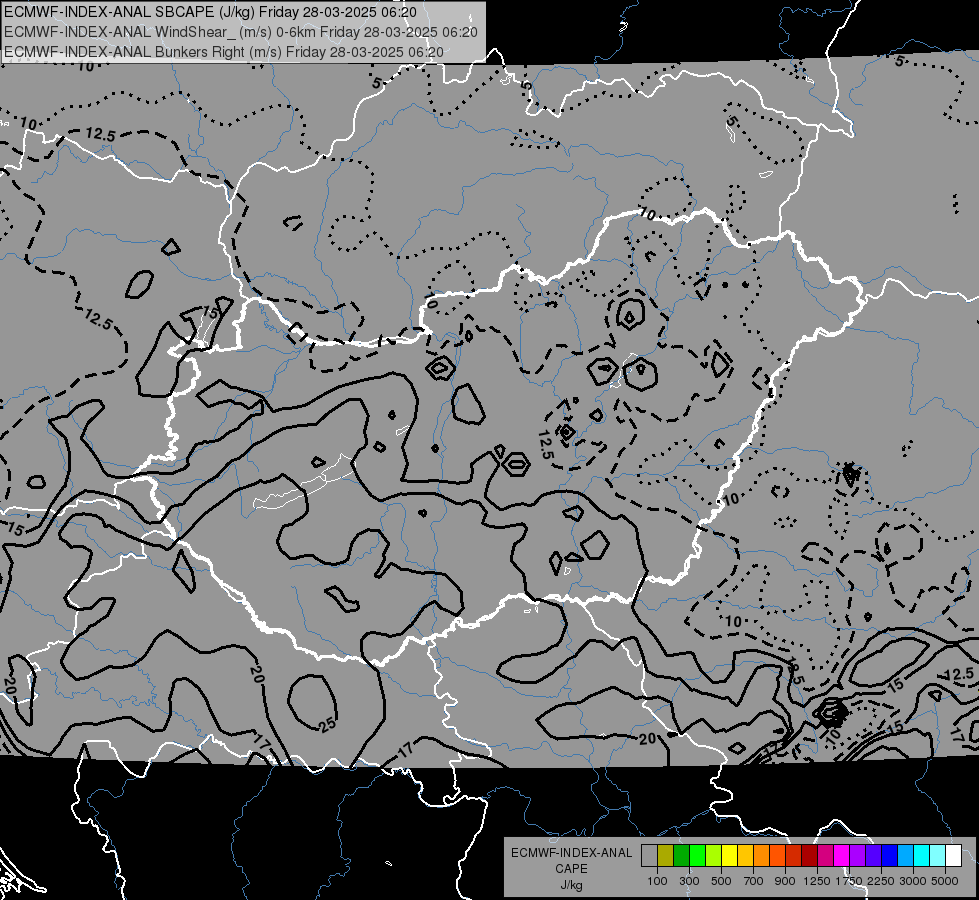
Task: Click legend label 1750
Action: pyautogui.click(x=849, y=881)
